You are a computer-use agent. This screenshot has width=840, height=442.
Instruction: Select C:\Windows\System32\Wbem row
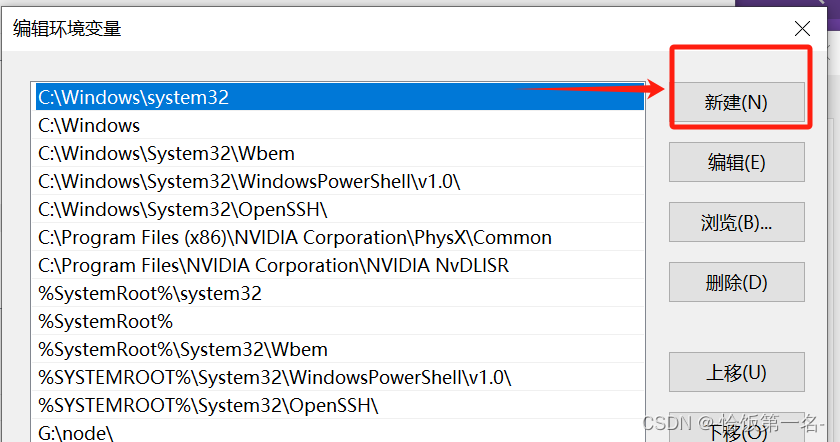tap(340, 153)
